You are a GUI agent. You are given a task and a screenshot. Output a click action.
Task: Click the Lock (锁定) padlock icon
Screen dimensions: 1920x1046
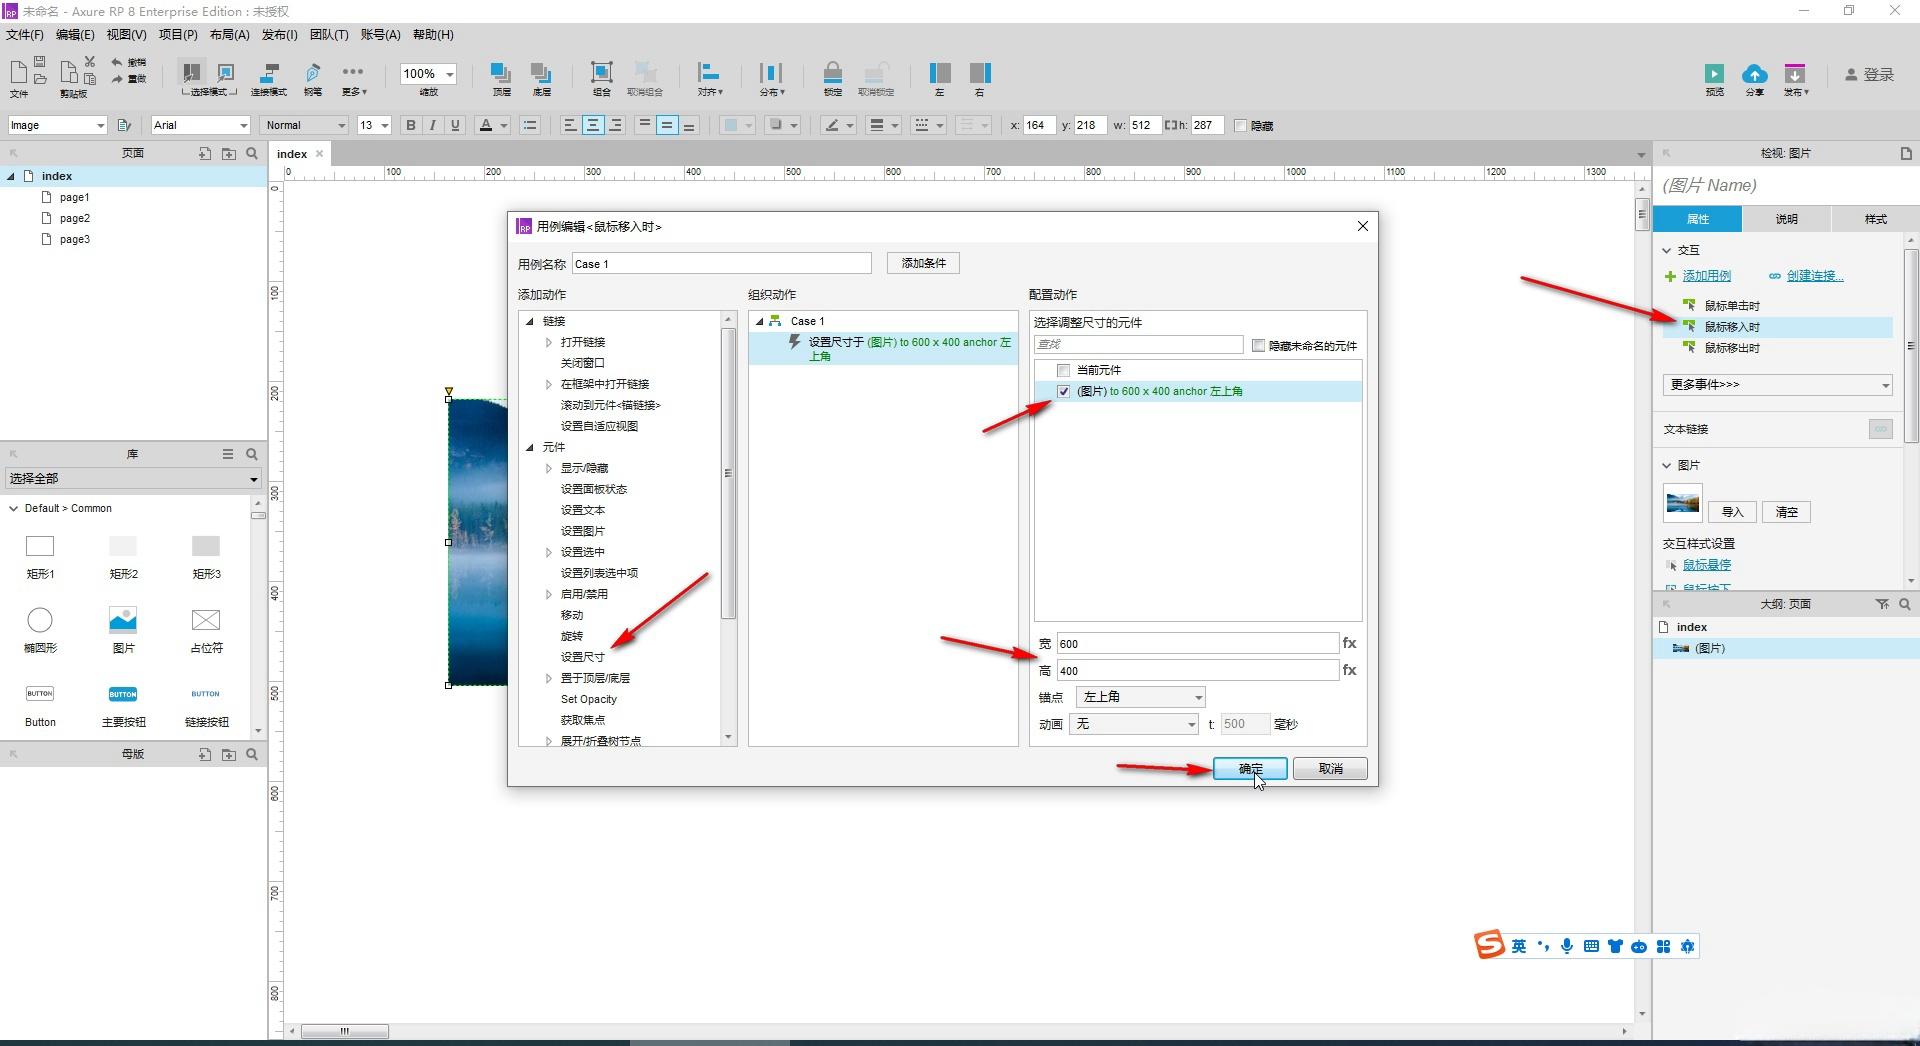832,73
